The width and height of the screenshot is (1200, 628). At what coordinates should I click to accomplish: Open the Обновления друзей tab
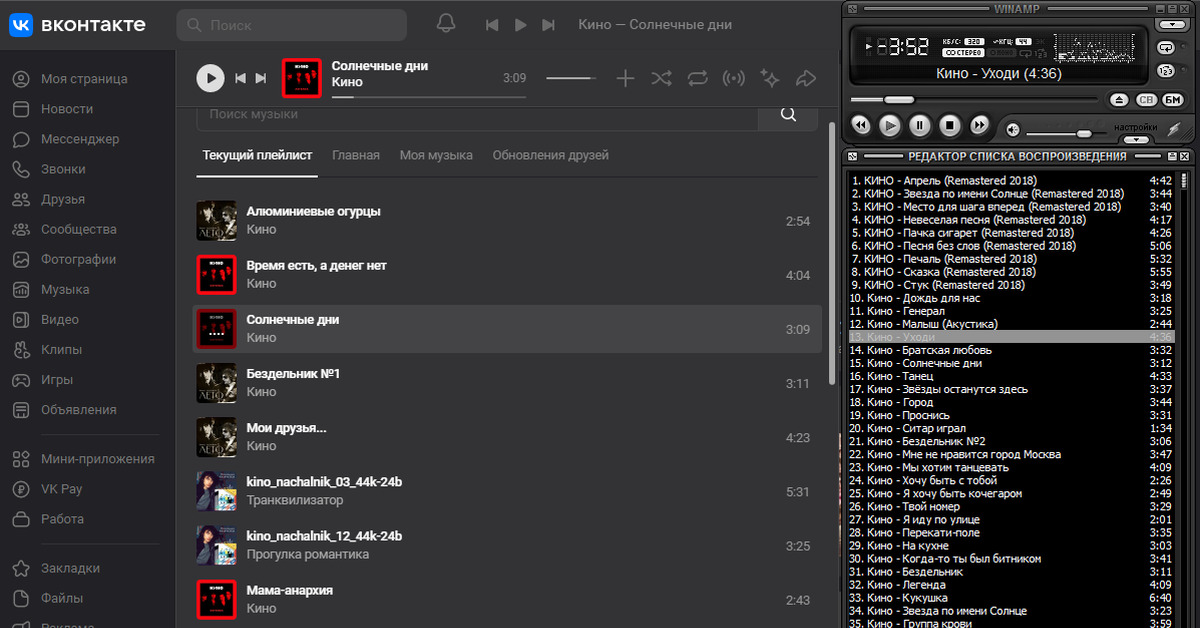(551, 155)
